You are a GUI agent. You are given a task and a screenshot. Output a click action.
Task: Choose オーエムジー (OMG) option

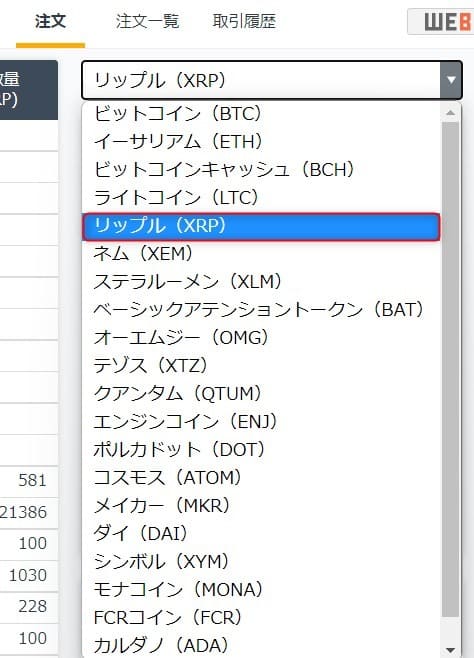261,337
